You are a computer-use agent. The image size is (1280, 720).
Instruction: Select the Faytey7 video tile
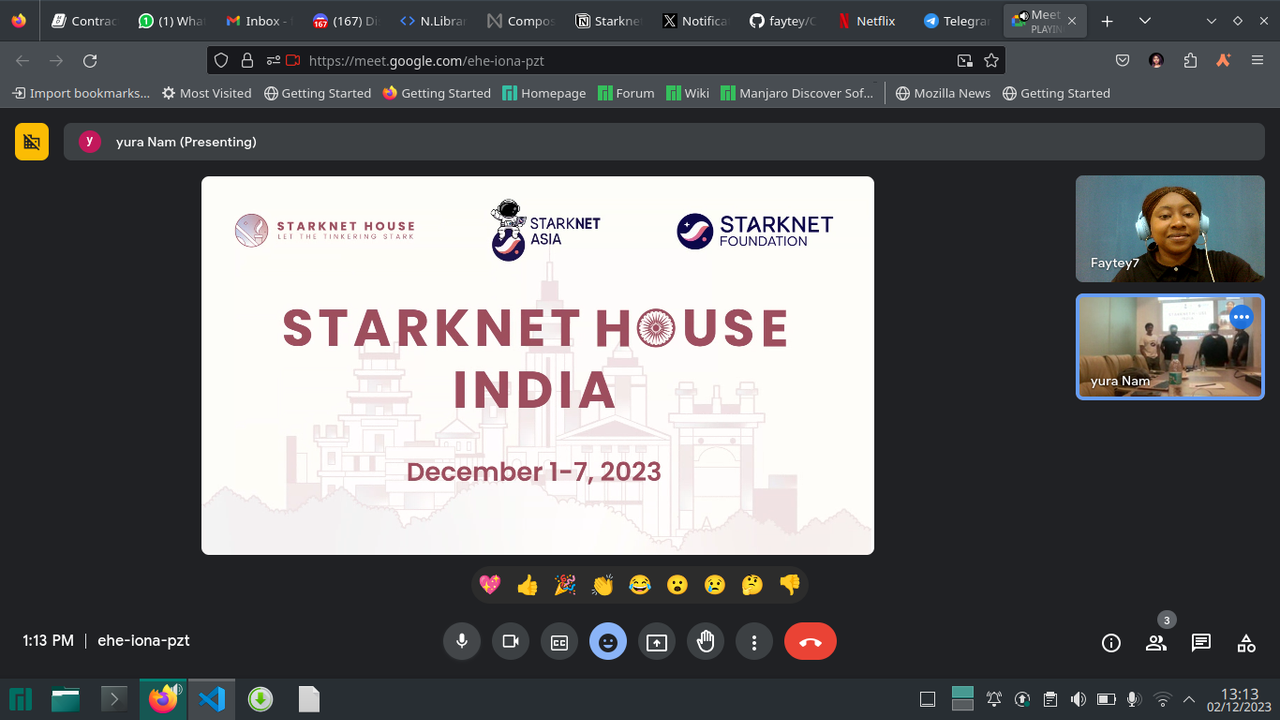tap(1170, 229)
